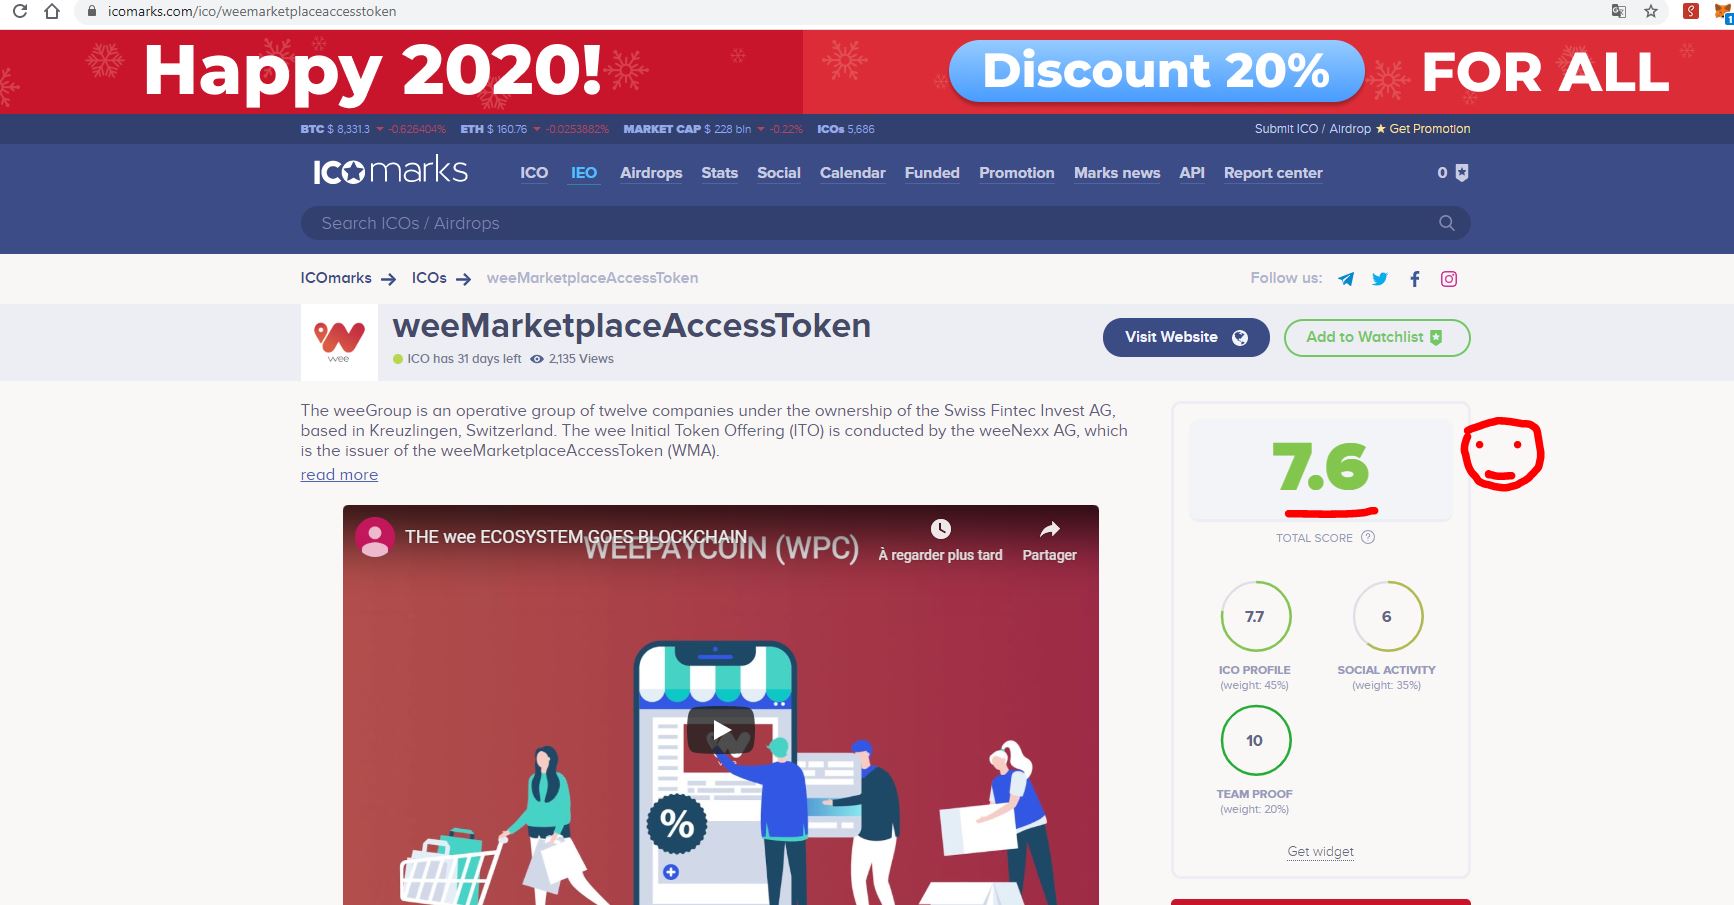Click the search magnifier icon
Screen dimensions: 1734x905
point(1446,223)
